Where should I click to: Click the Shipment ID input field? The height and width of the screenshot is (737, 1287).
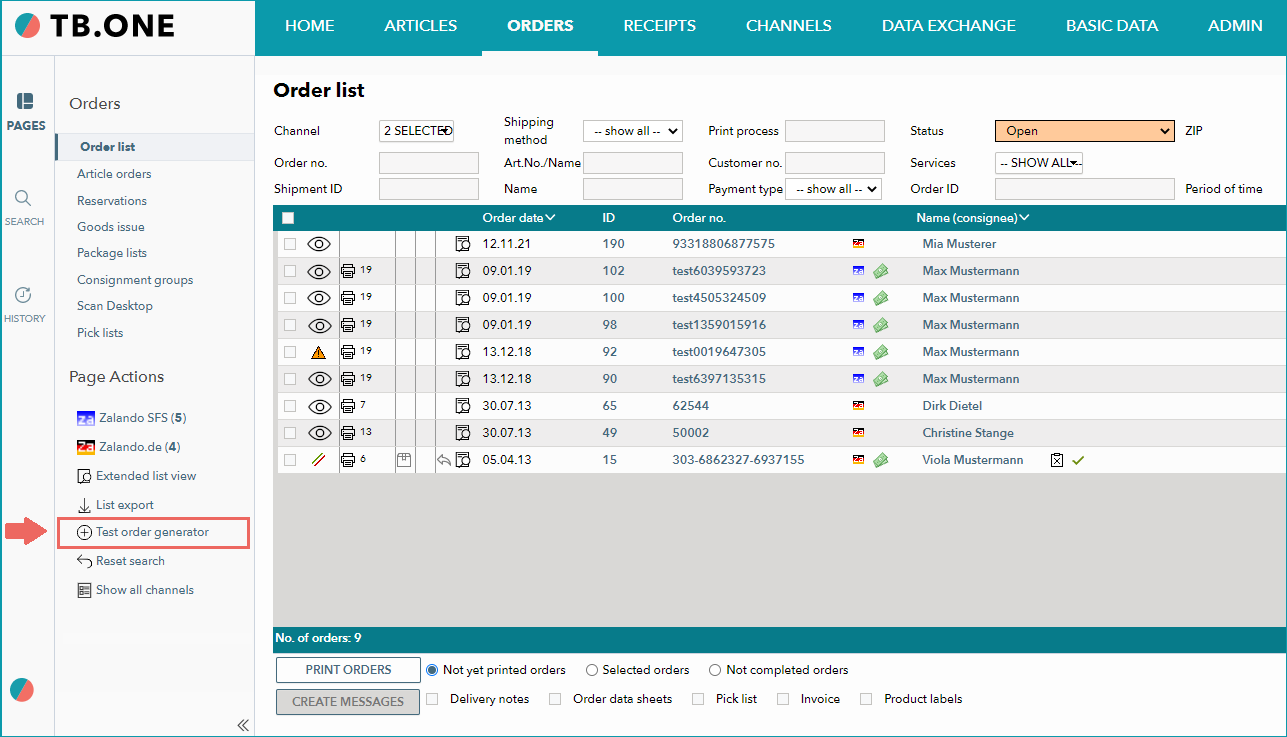click(429, 189)
